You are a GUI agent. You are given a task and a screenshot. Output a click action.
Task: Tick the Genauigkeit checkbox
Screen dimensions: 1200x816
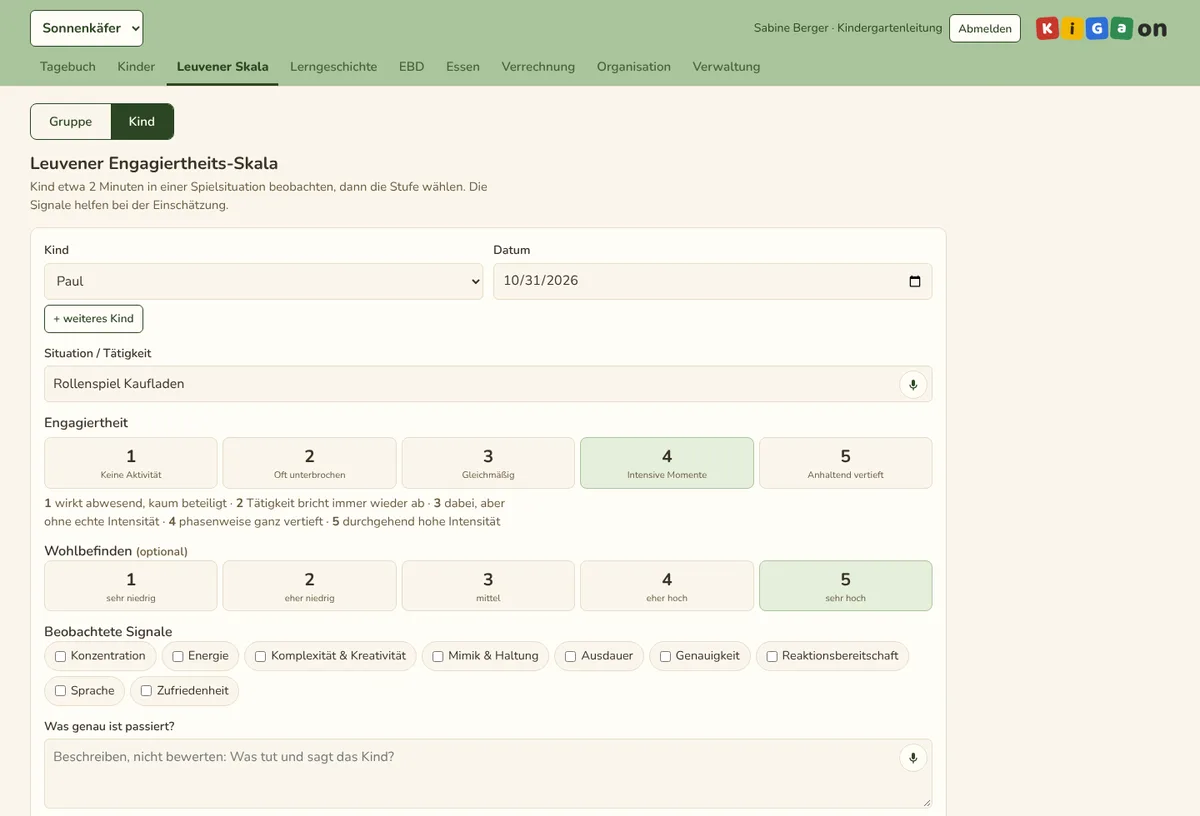666,656
